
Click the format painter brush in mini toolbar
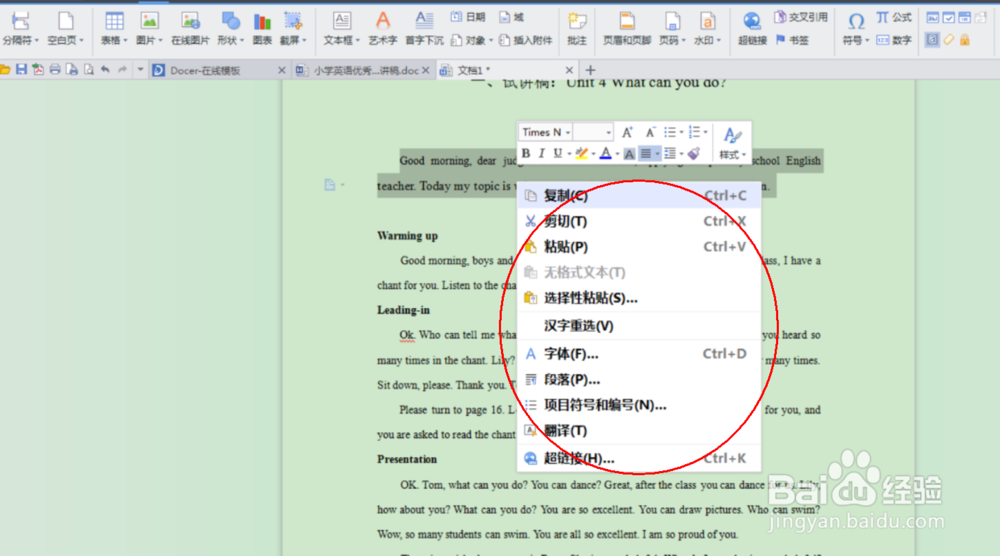pyautogui.click(x=694, y=153)
